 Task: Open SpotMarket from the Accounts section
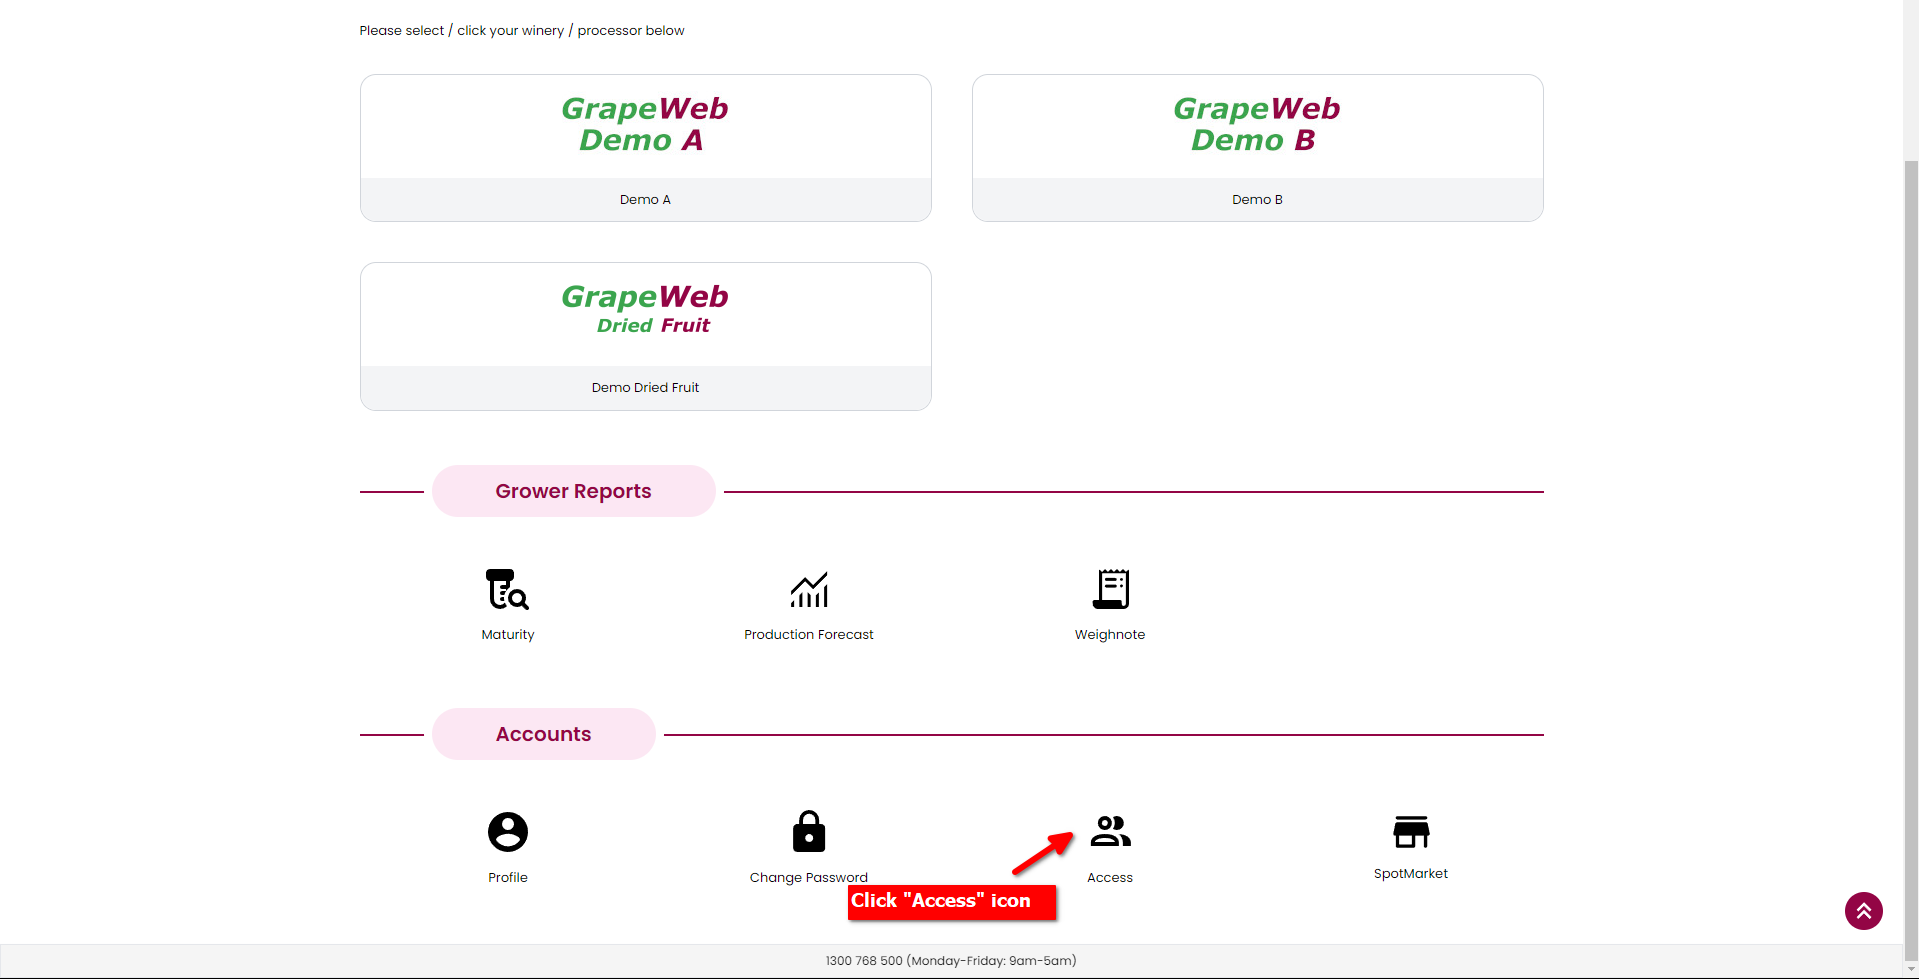pyautogui.click(x=1411, y=831)
